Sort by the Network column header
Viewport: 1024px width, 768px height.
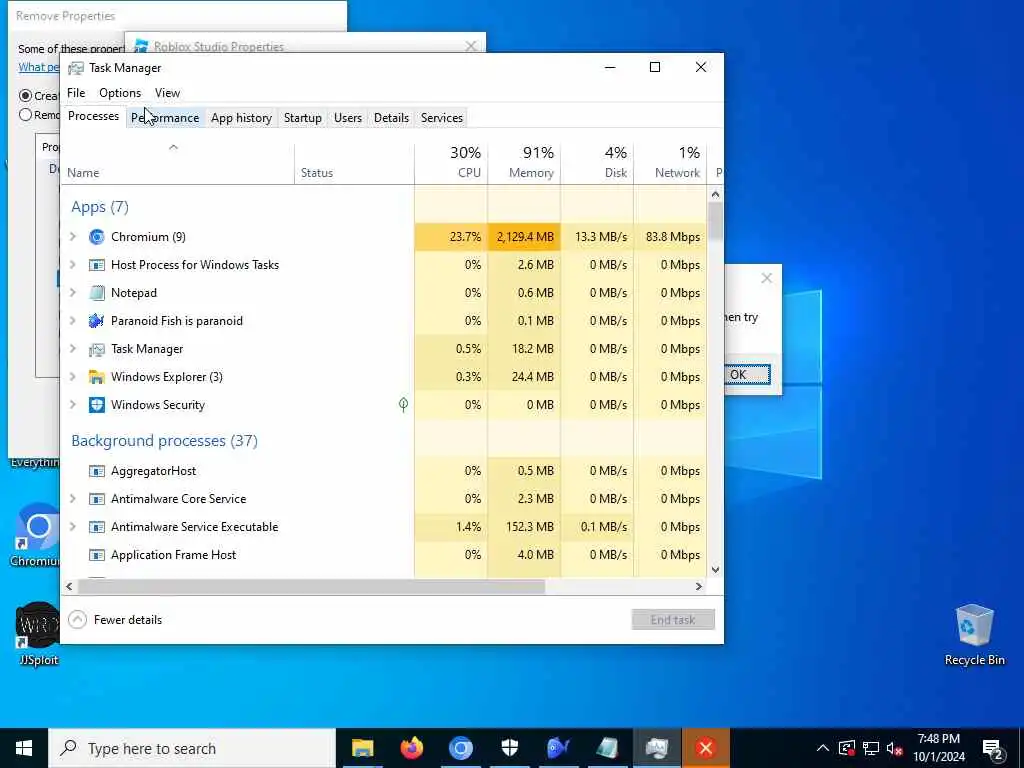(671, 163)
